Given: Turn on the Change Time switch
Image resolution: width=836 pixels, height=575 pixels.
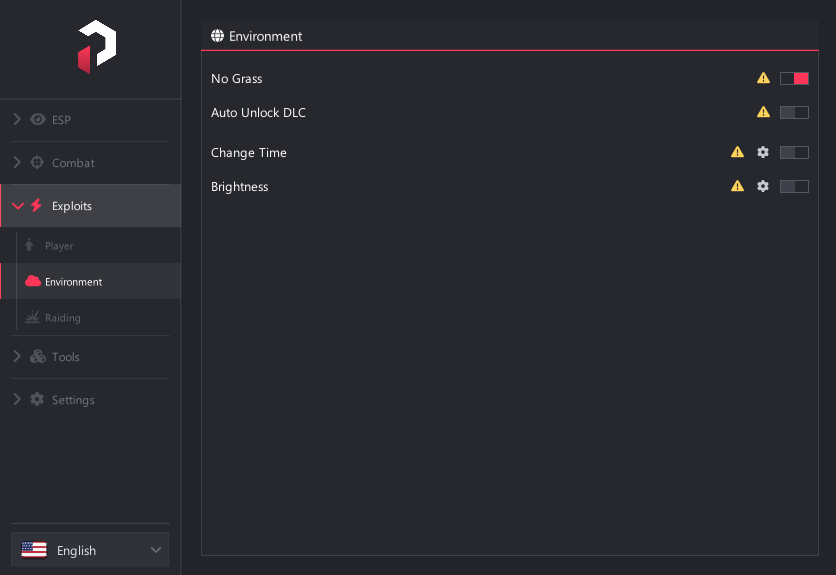Looking at the screenshot, I should coord(794,153).
